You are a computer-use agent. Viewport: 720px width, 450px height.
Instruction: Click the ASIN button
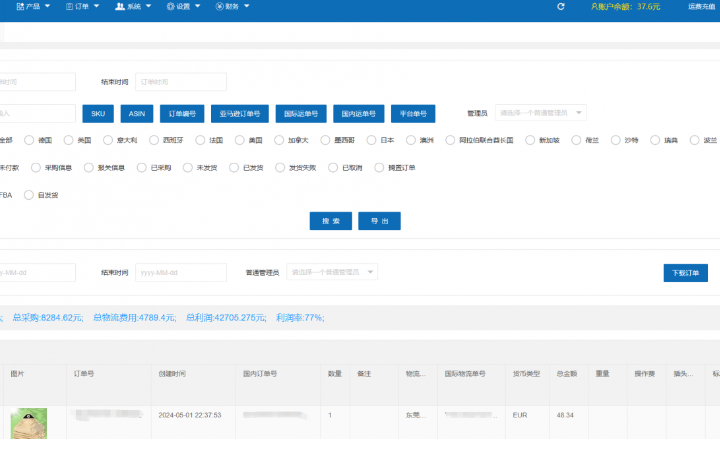click(137, 113)
